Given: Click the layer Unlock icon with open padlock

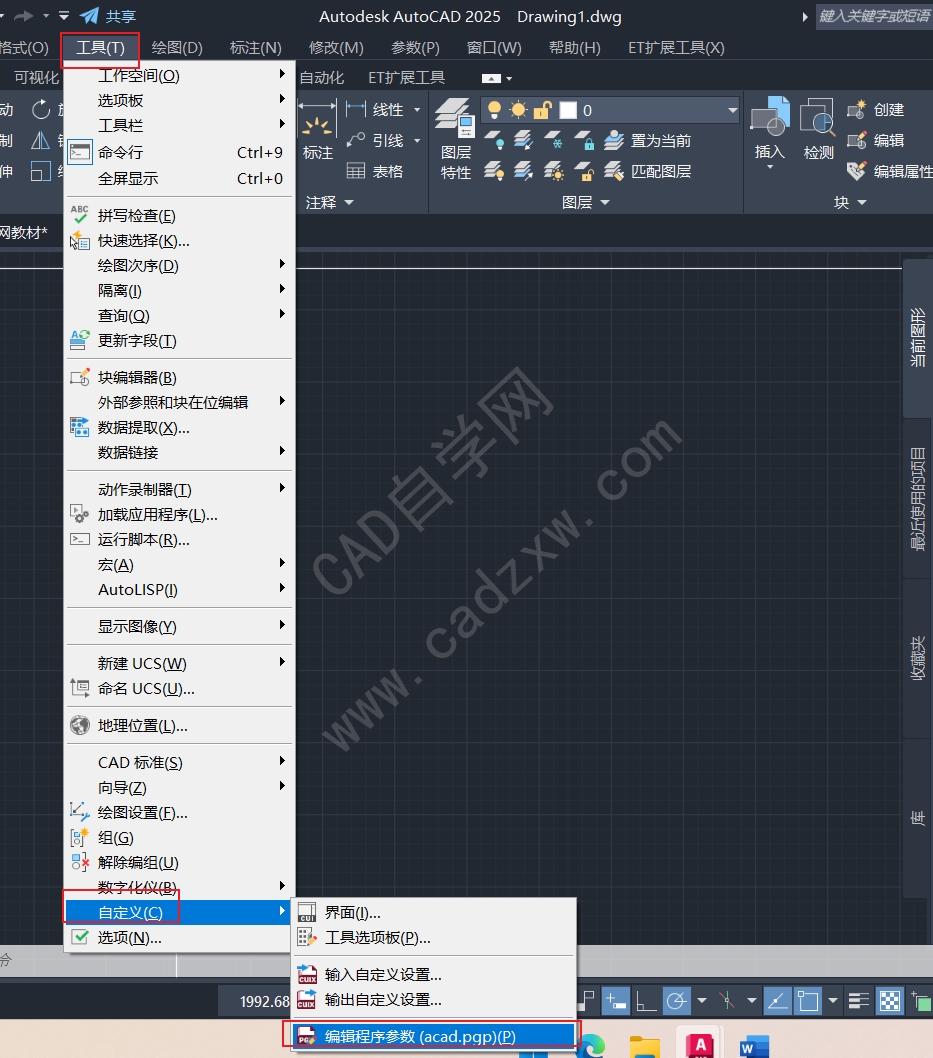Looking at the screenshot, I should click(x=584, y=171).
